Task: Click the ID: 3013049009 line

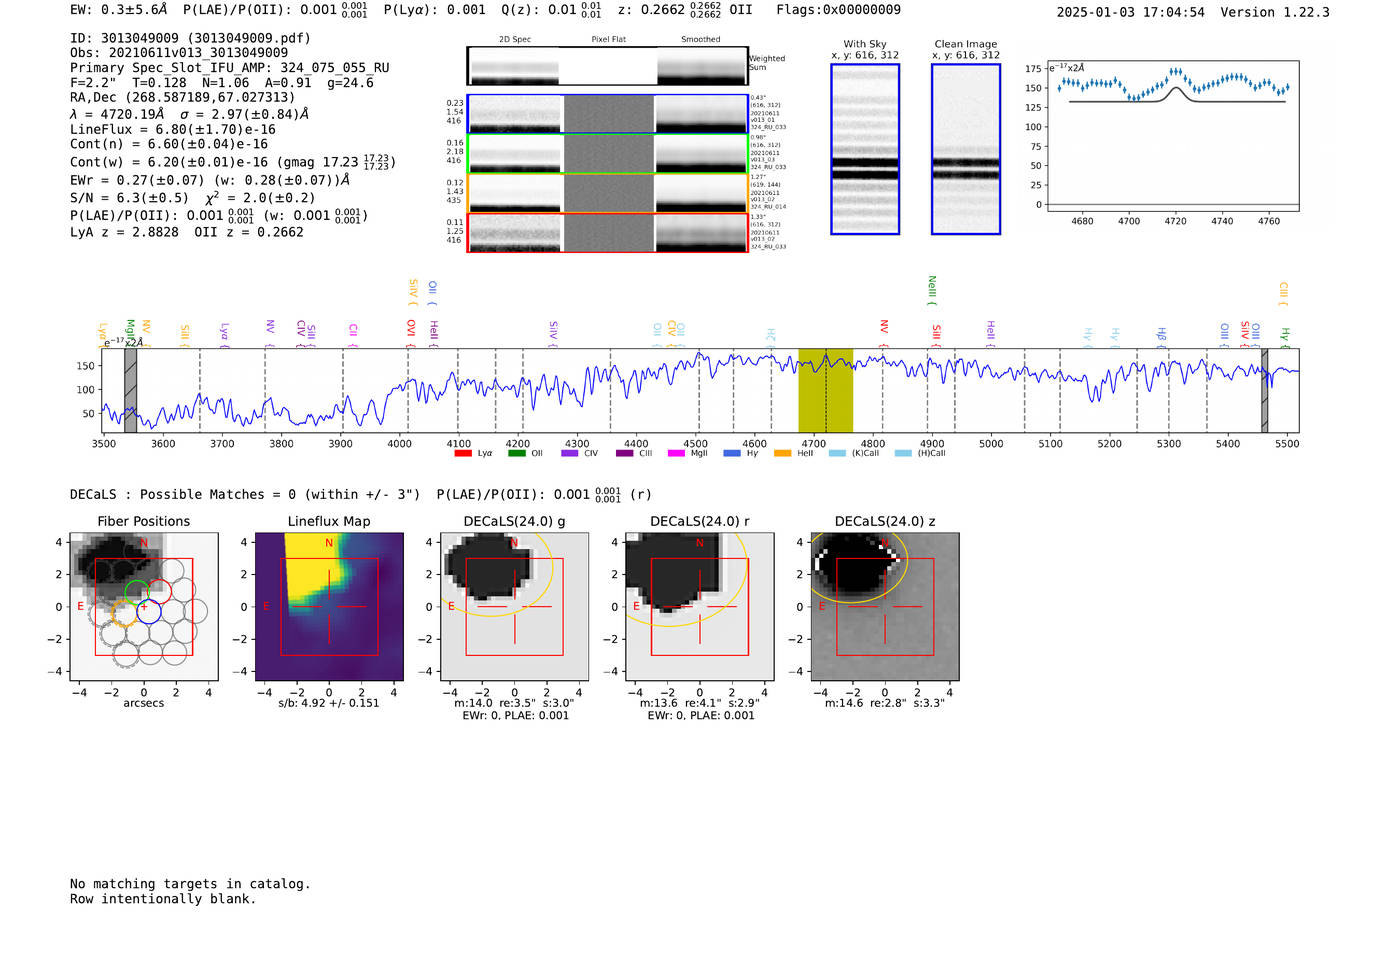Action: pos(190,38)
